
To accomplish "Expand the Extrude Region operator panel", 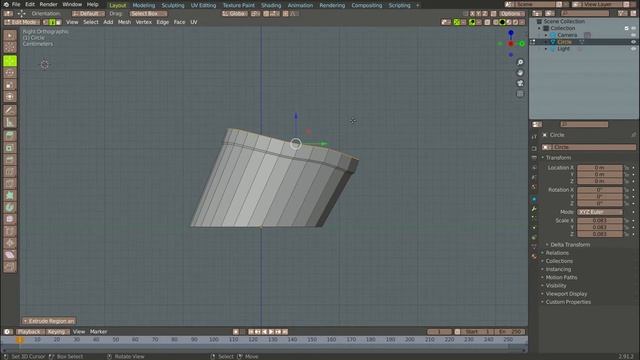I will [49, 321].
